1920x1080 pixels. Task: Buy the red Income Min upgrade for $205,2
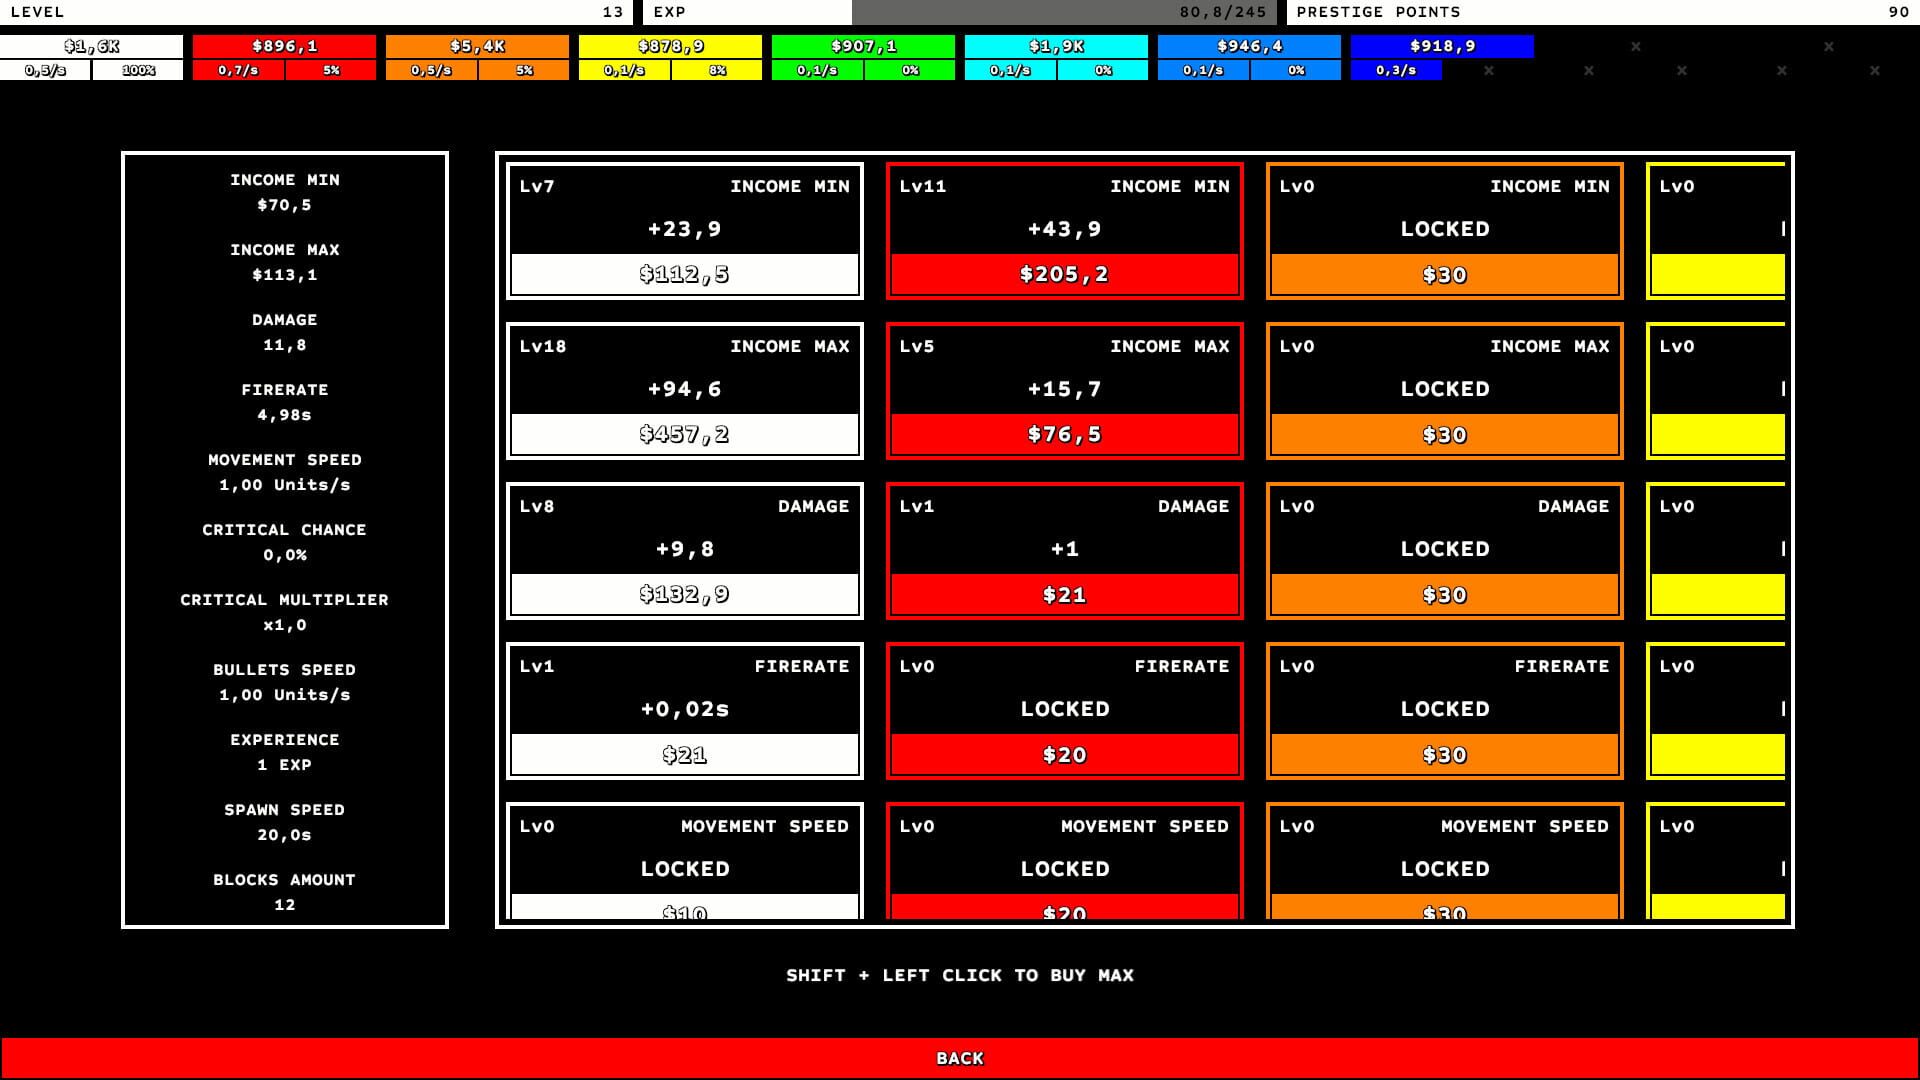1063,273
